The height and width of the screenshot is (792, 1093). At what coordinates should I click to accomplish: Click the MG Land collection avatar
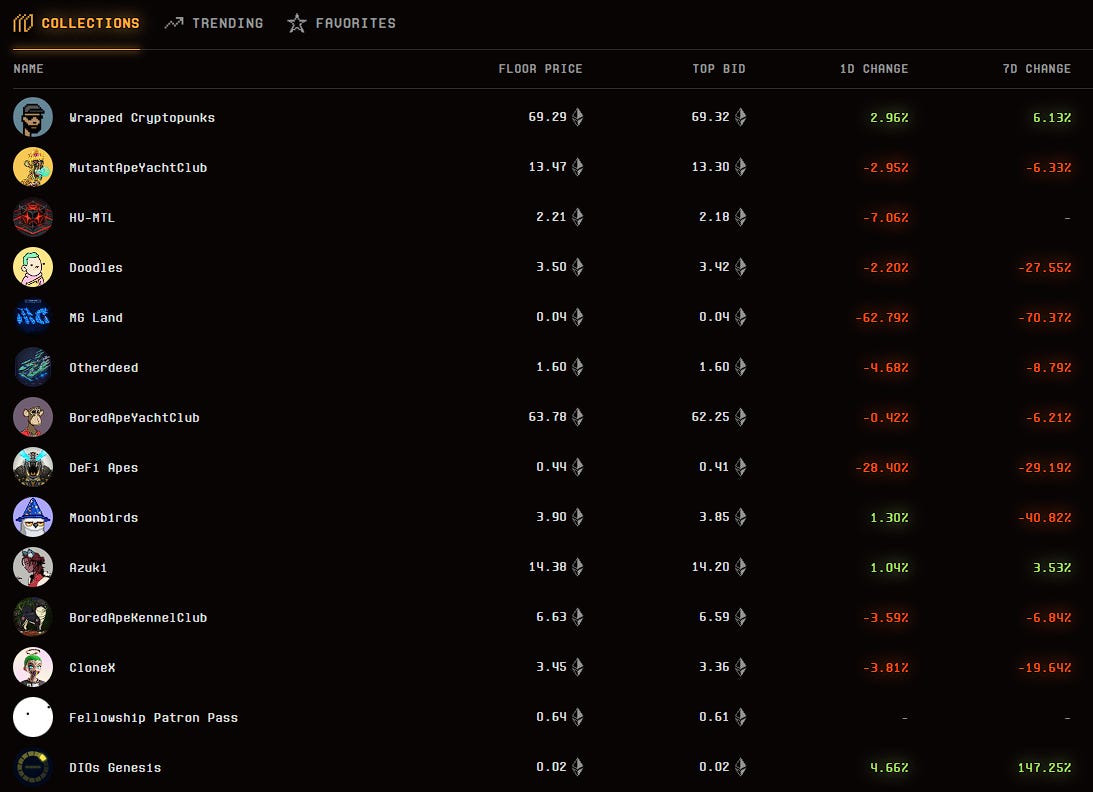(x=33, y=317)
